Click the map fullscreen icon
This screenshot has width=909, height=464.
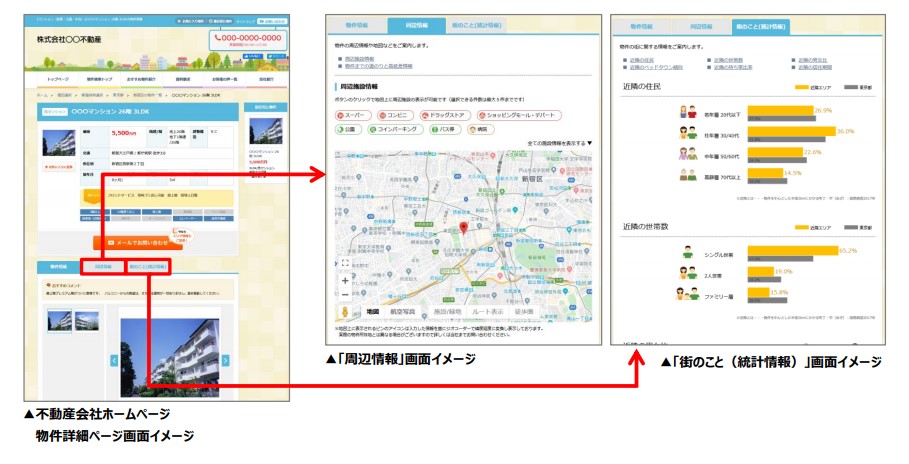(345, 263)
